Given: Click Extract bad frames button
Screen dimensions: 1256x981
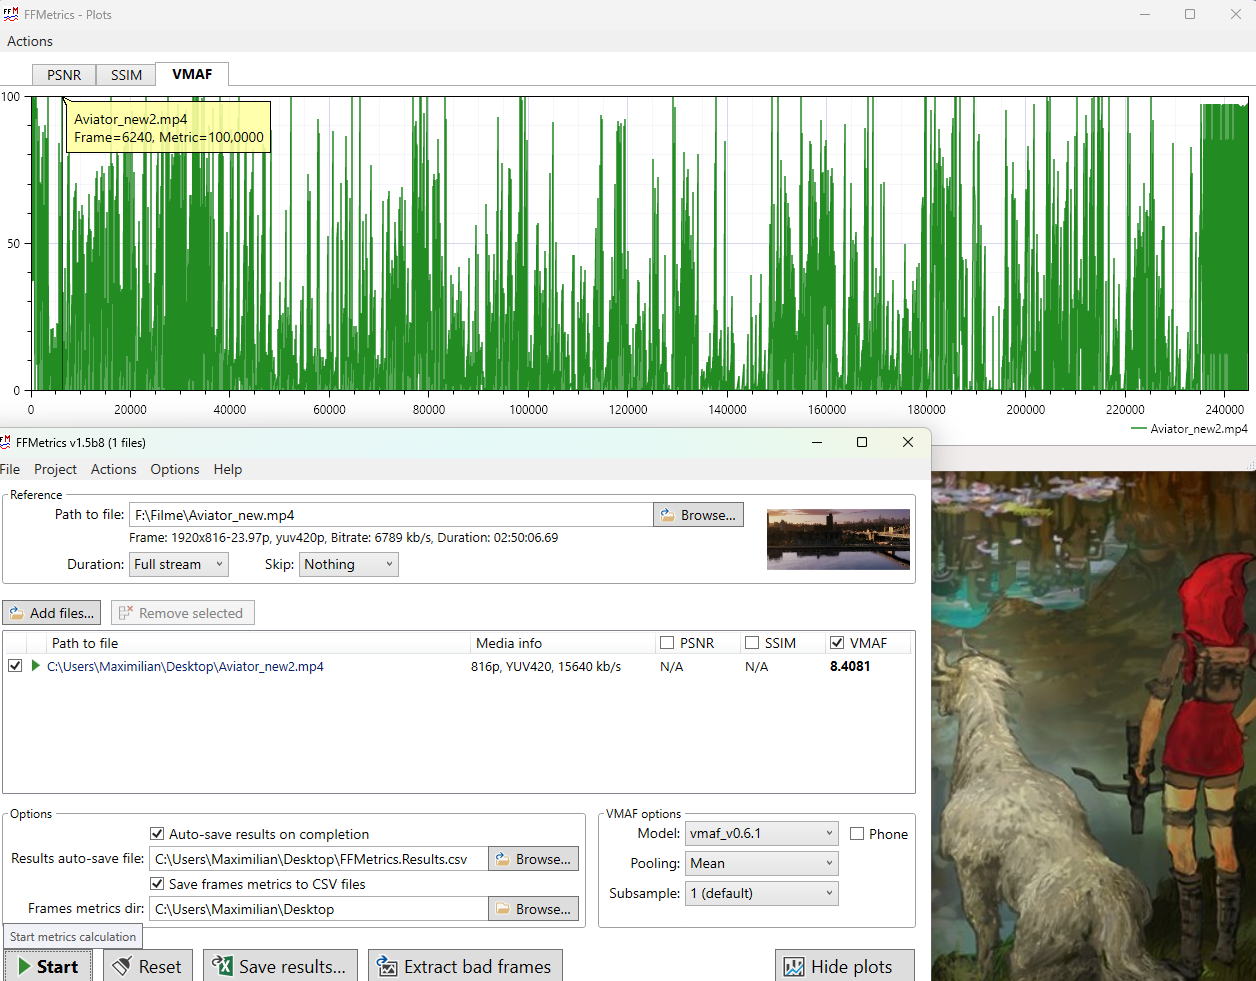Looking at the screenshot, I should tap(465, 966).
